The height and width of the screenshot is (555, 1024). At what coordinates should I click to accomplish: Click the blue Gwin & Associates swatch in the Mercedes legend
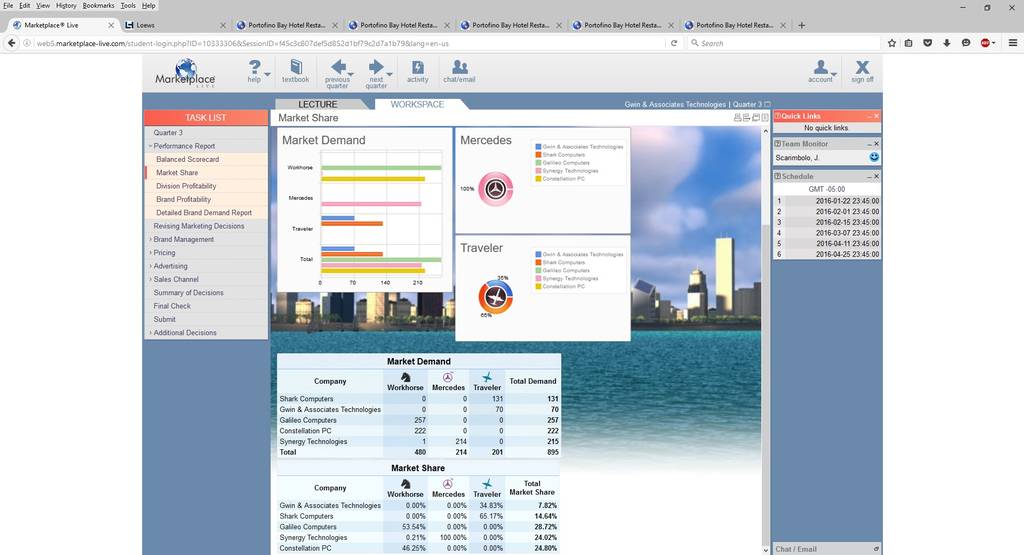538,147
